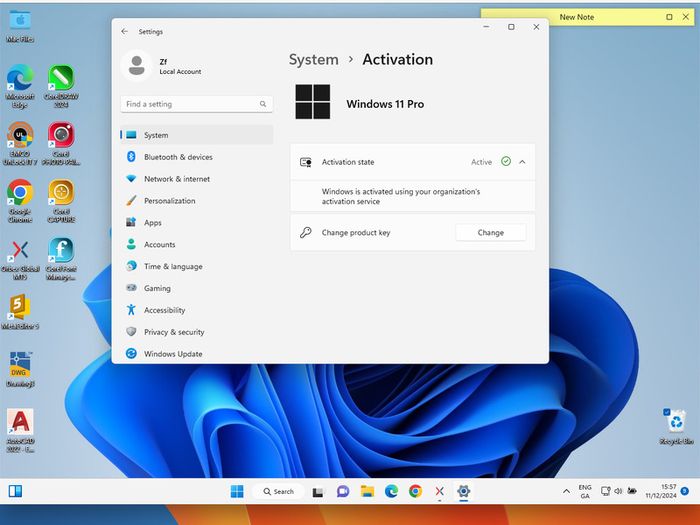Image resolution: width=700 pixels, height=525 pixels.
Task: Open Network & internet settings
Action: pos(197,179)
